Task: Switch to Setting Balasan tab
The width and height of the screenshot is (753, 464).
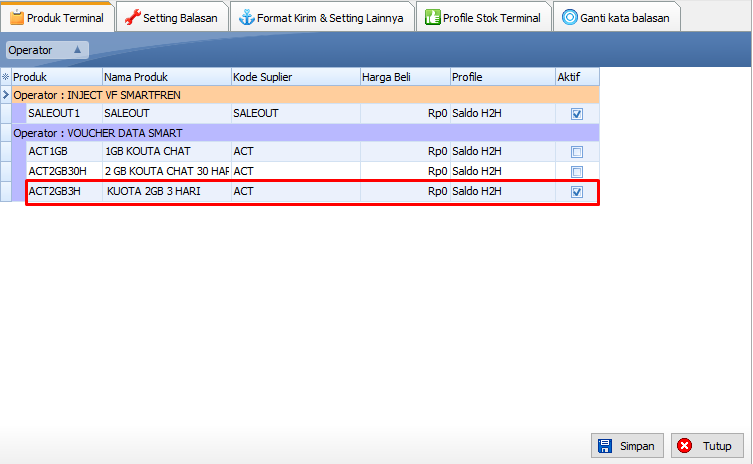Action: pyautogui.click(x=171, y=18)
